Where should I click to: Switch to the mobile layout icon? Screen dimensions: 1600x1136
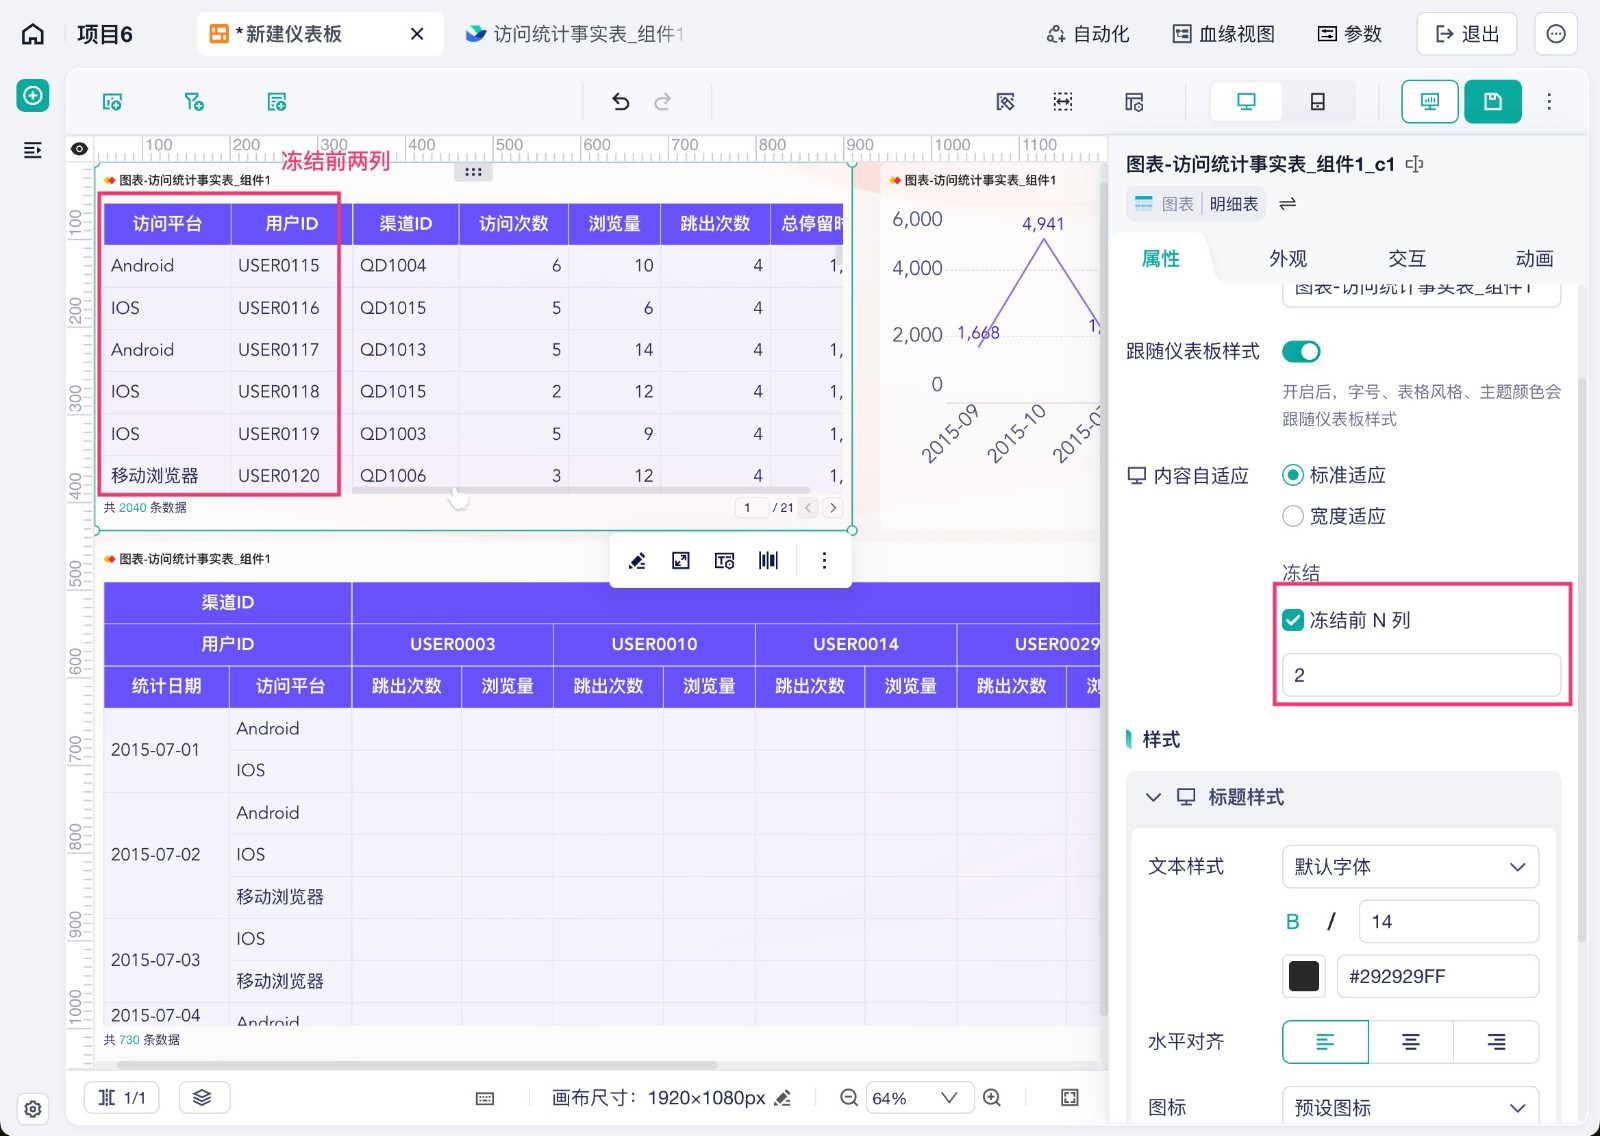click(x=1318, y=101)
